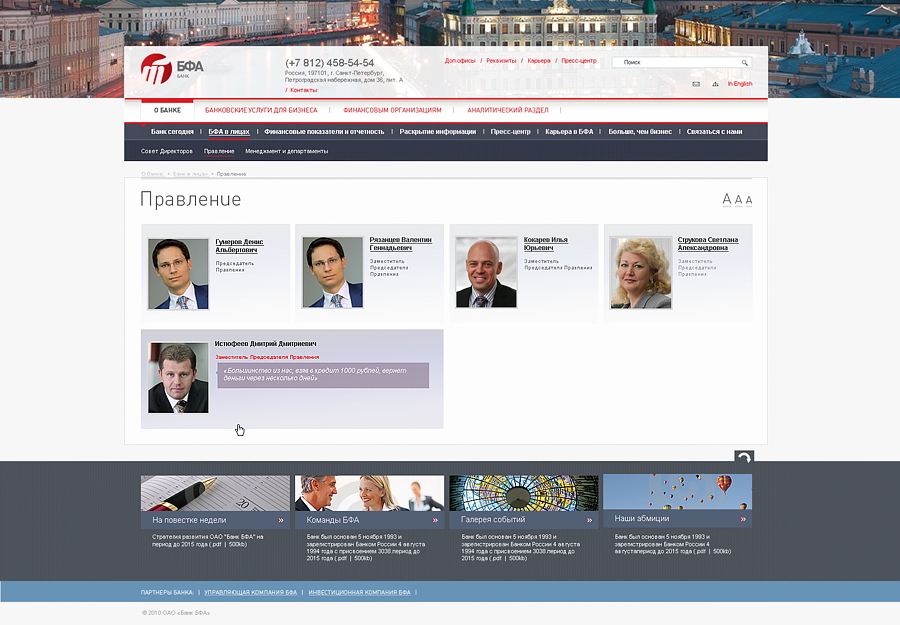Open Больше, чем бизнес menu item
Viewport: 900px width, 625px height.
(x=640, y=132)
